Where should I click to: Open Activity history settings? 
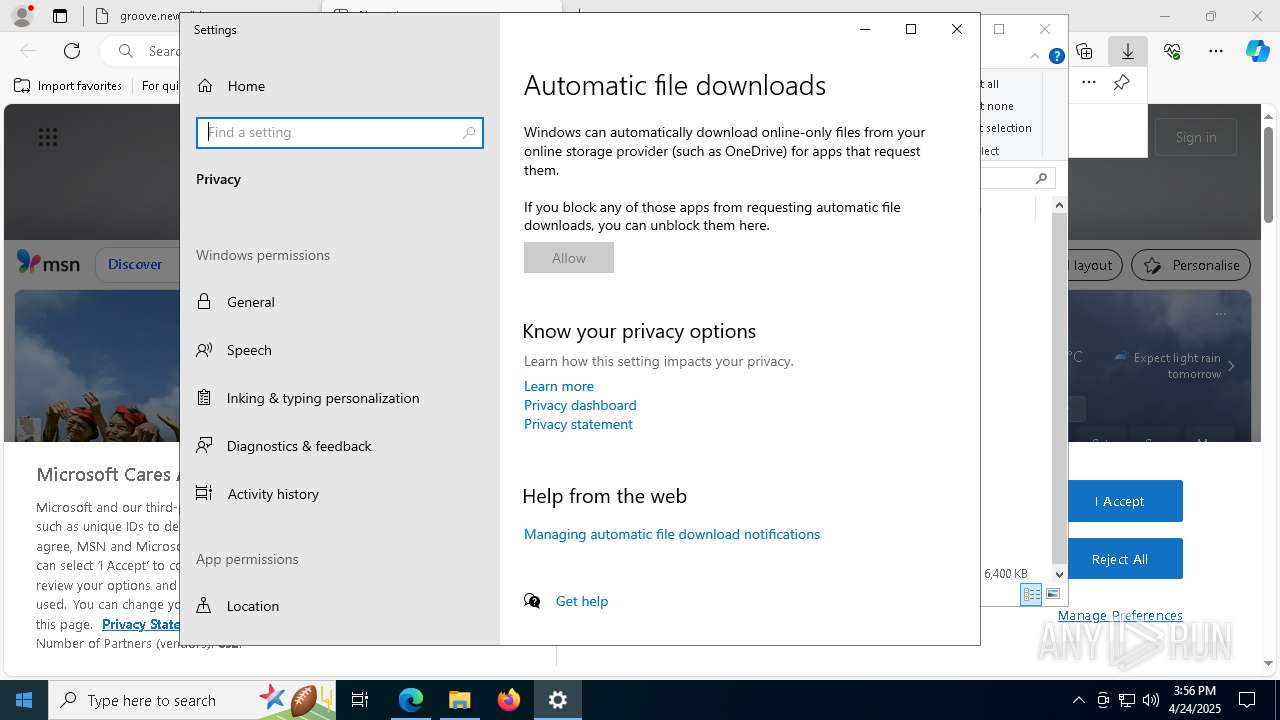258,494
